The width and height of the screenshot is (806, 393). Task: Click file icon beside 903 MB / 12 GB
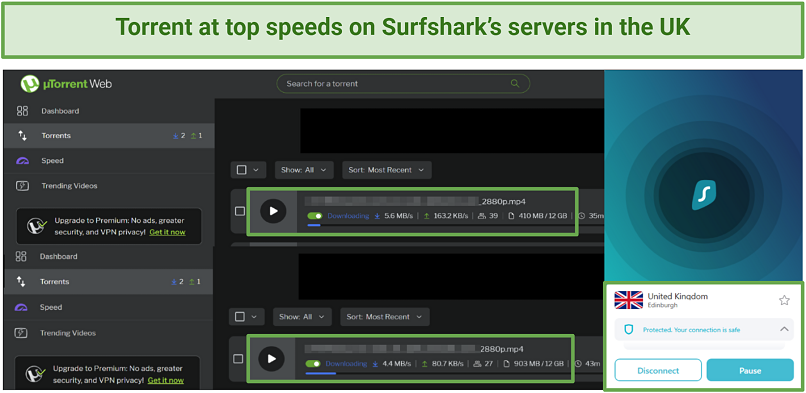(x=506, y=364)
